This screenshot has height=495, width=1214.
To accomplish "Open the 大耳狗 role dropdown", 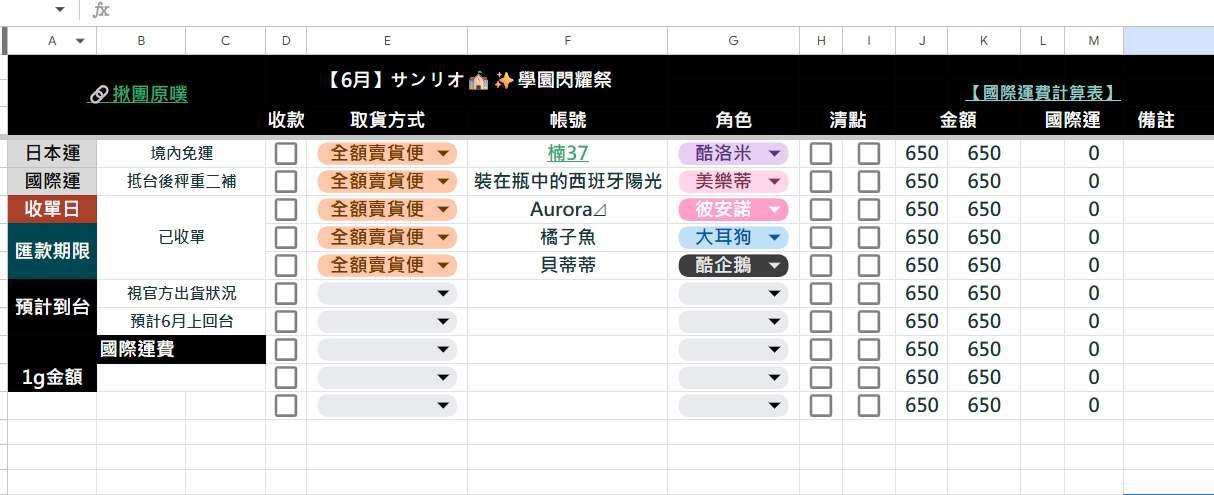I will pyautogui.click(x=733, y=237).
